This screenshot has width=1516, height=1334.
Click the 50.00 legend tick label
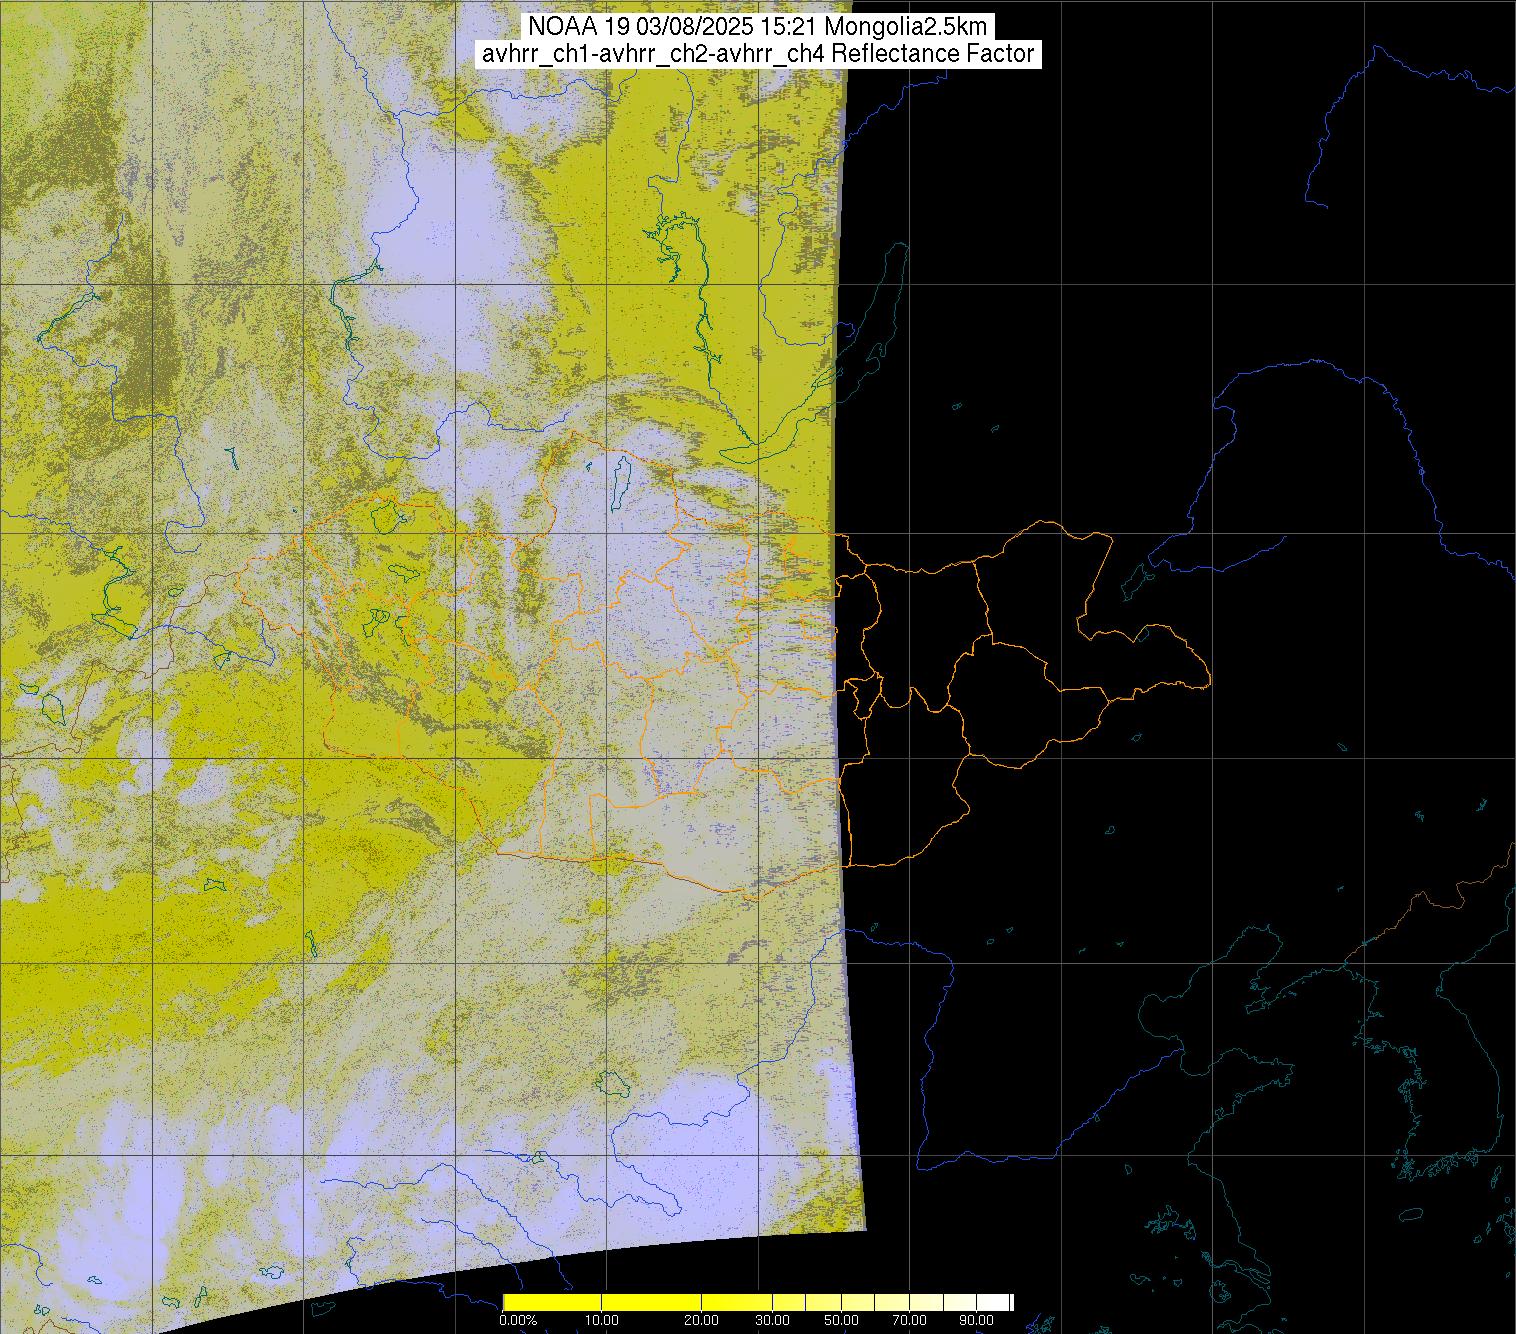(842, 1321)
